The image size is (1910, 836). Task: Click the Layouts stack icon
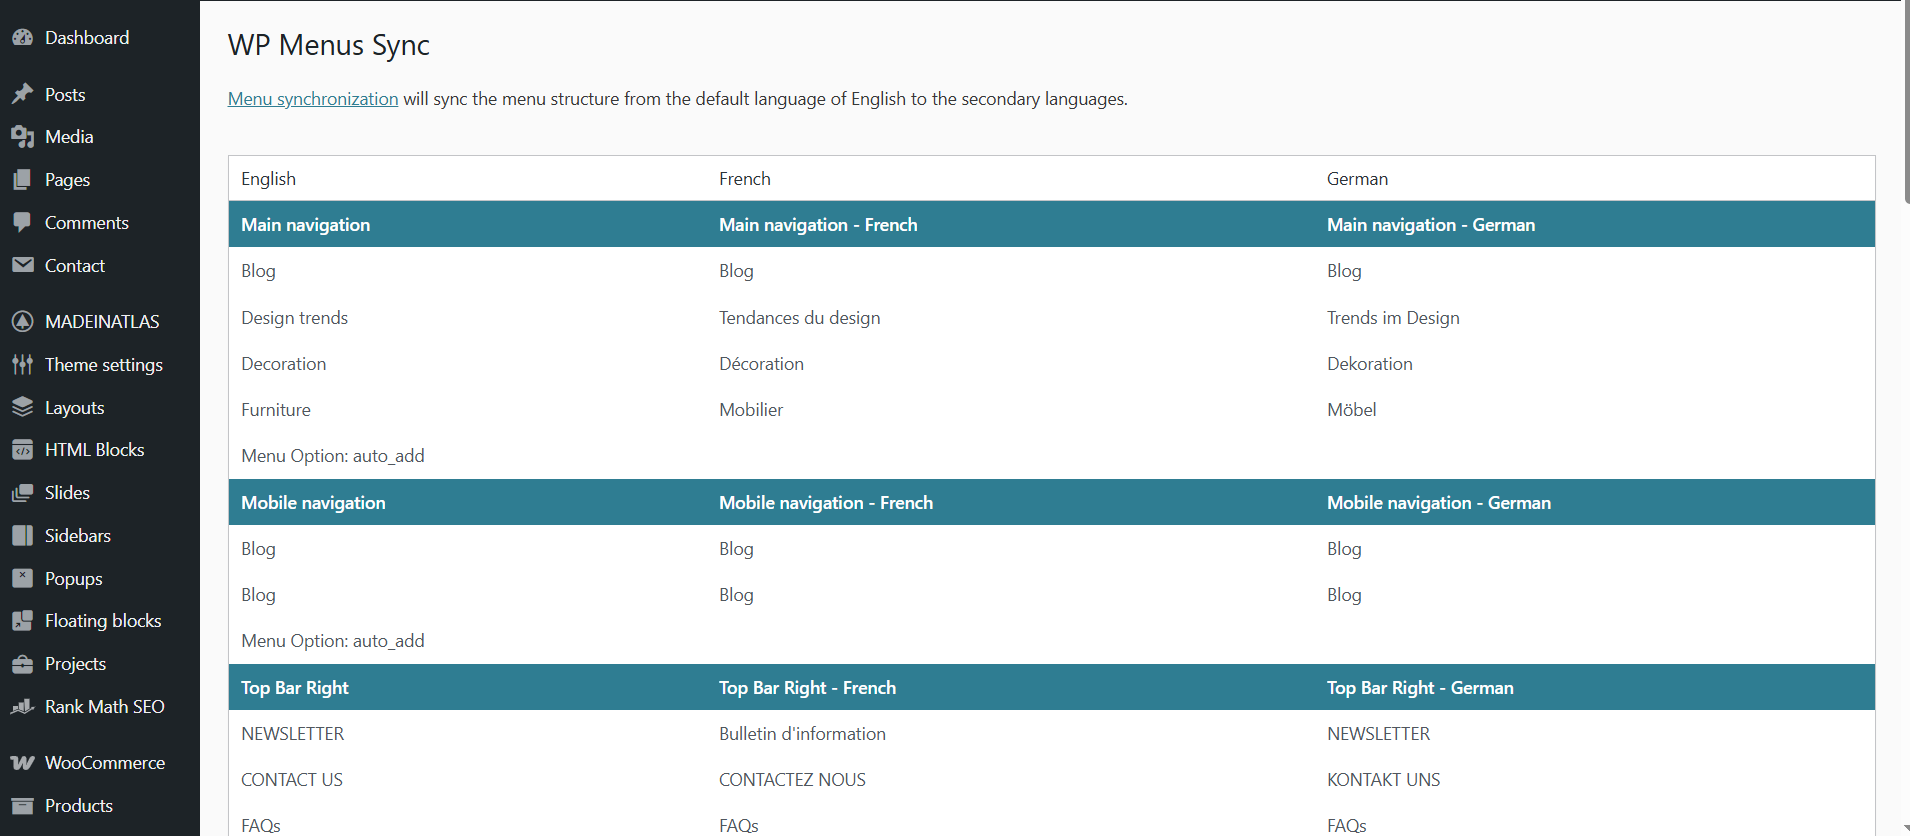click(22, 407)
